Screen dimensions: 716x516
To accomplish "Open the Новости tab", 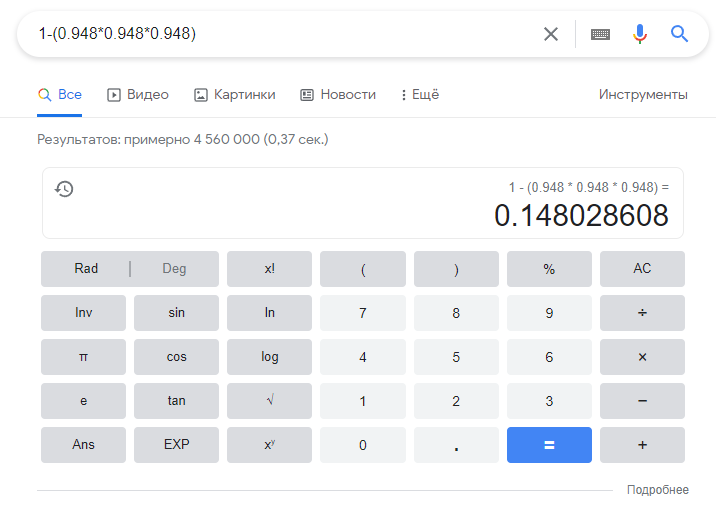I will pyautogui.click(x=338, y=95).
